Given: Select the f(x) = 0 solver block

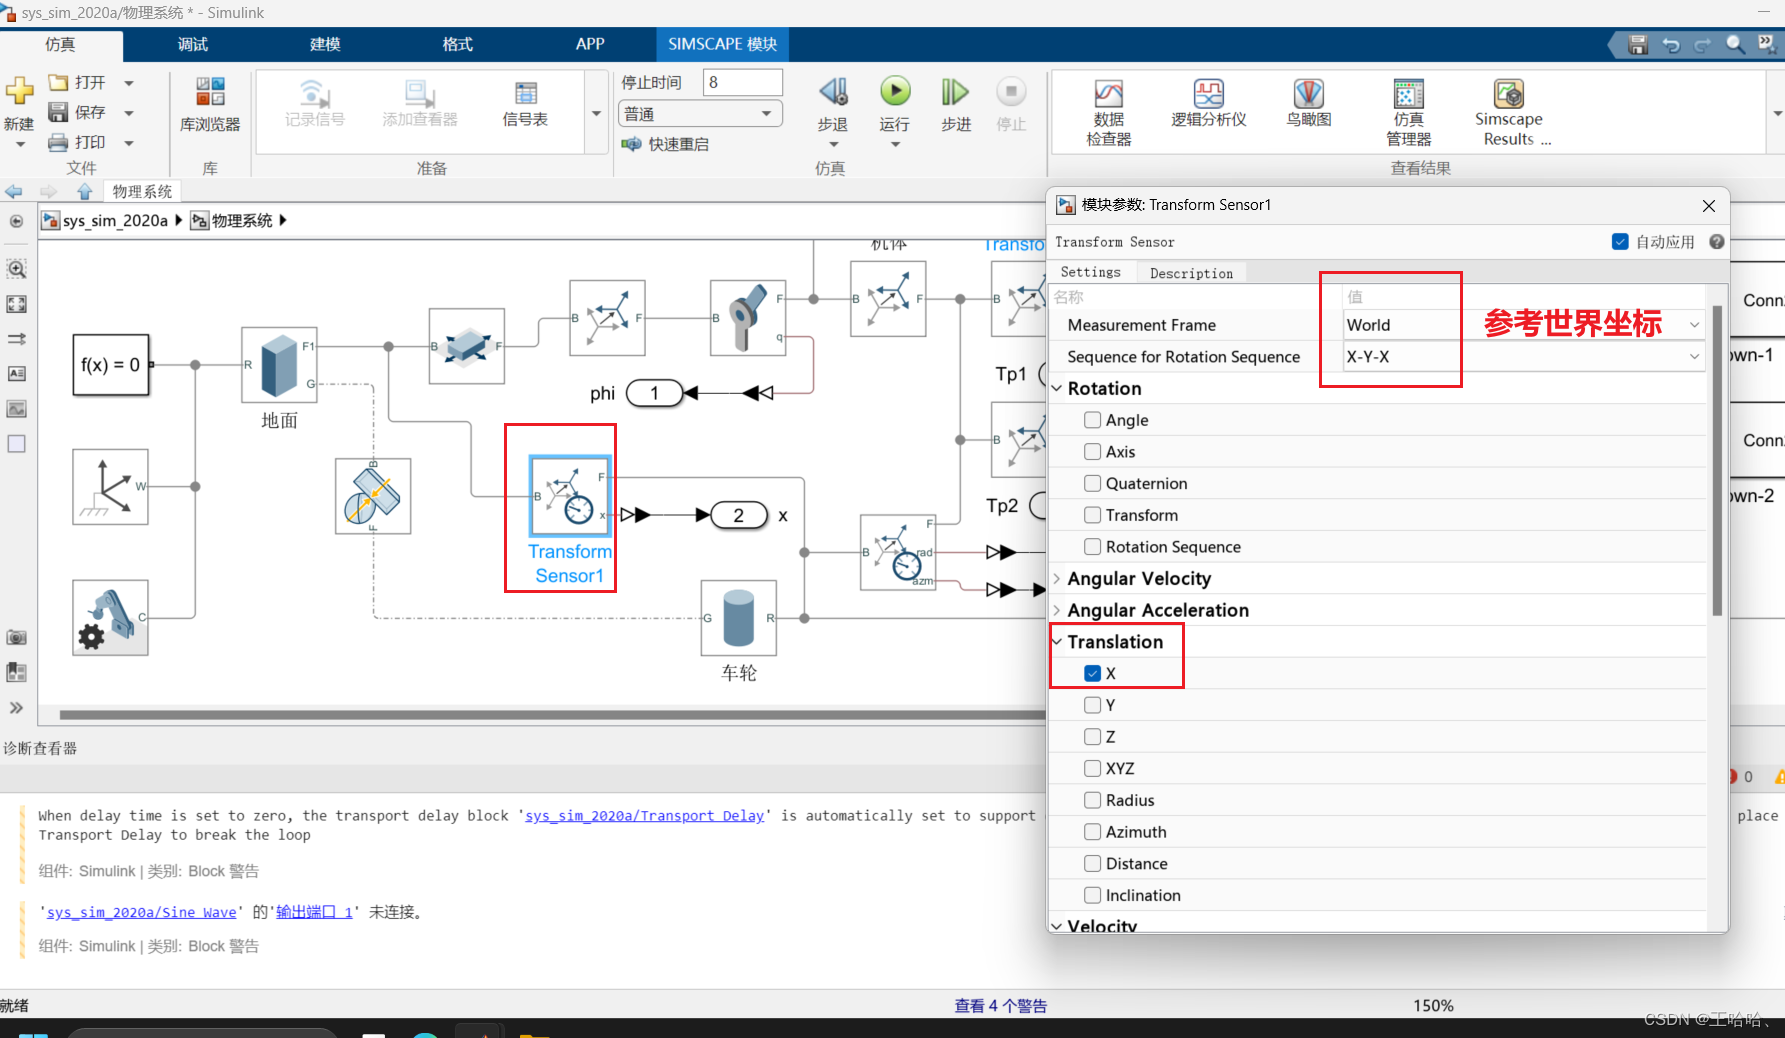Looking at the screenshot, I should point(111,365).
